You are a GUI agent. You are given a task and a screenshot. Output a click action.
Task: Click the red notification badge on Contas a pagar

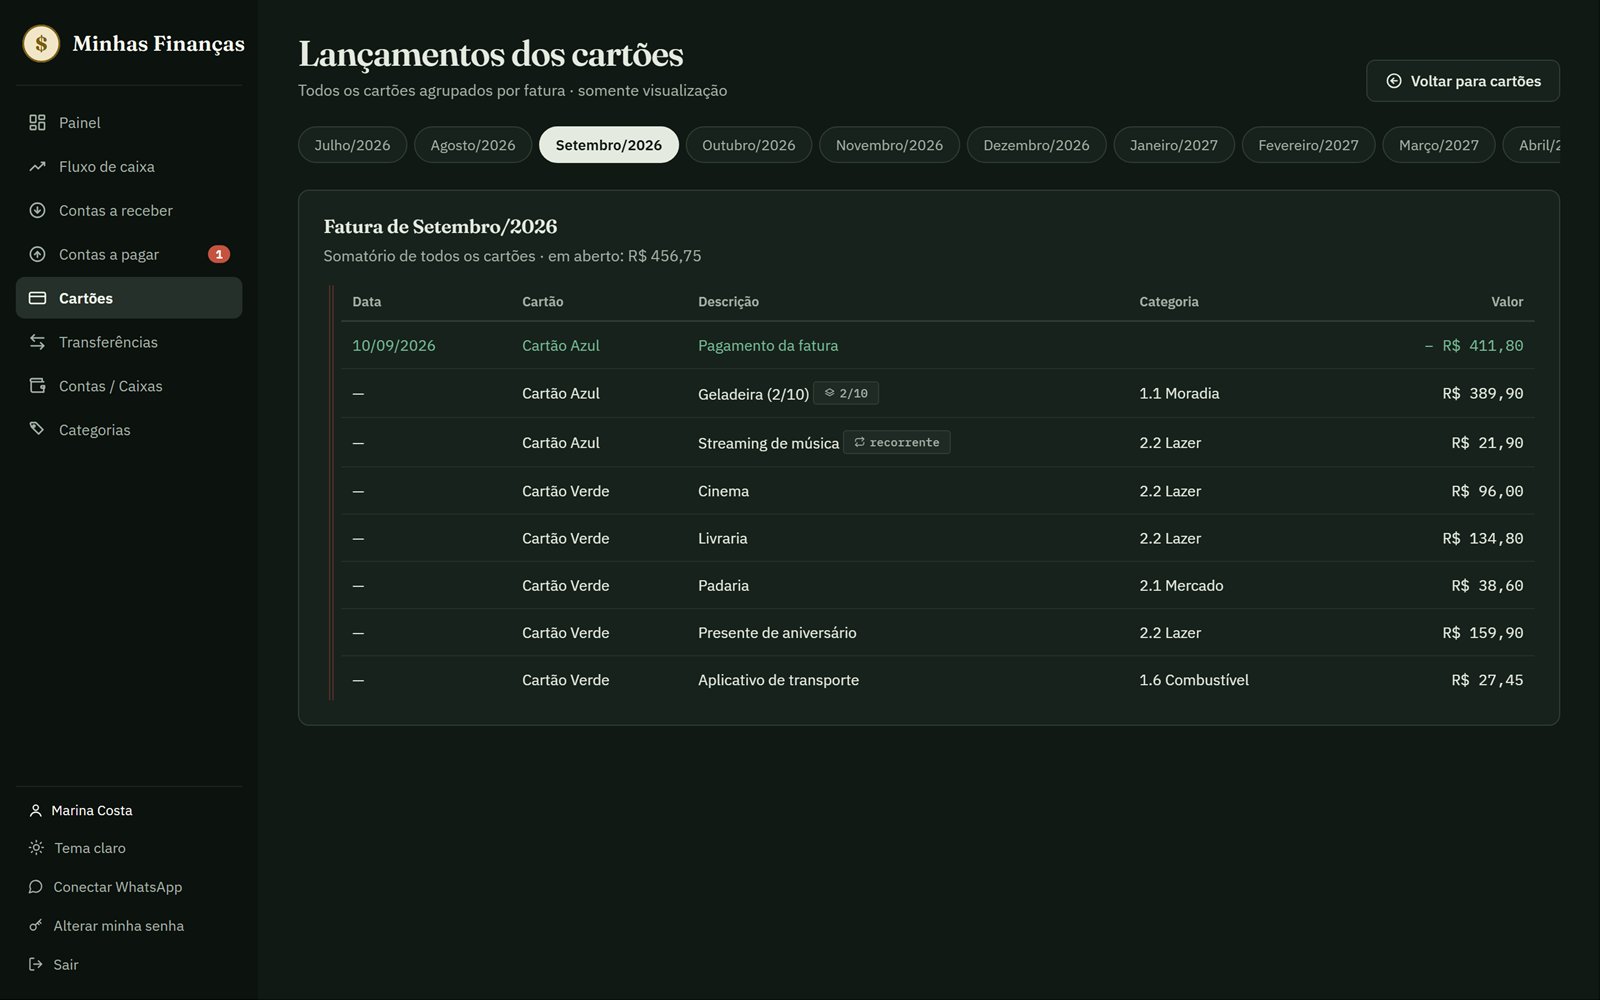pyautogui.click(x=219, y=254)
